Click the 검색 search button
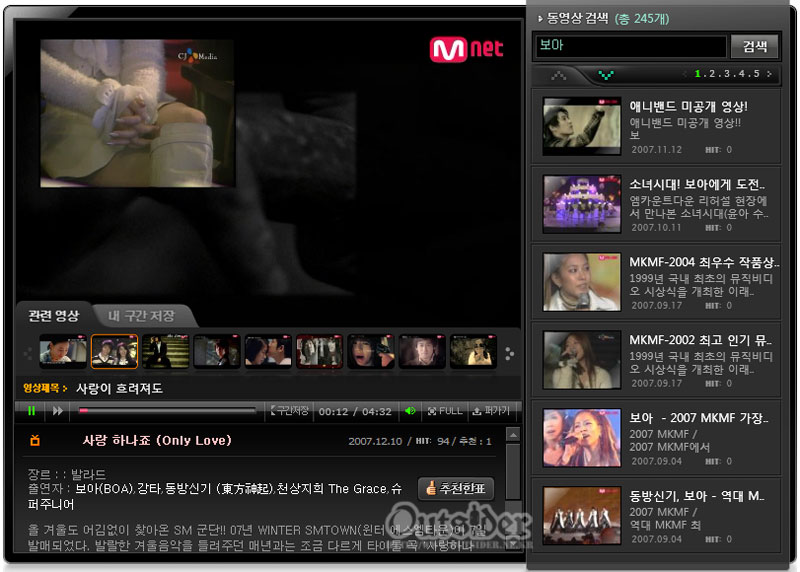800x572 pixels. coord(755,46)
